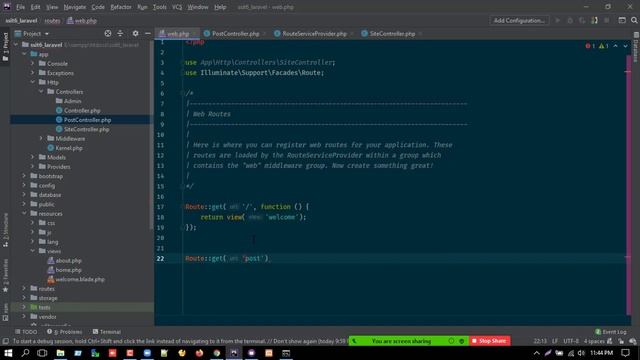The image size is (640, 360).
Task: Click routes breadcrumb in navigation bar
Action: click(52, 20)
